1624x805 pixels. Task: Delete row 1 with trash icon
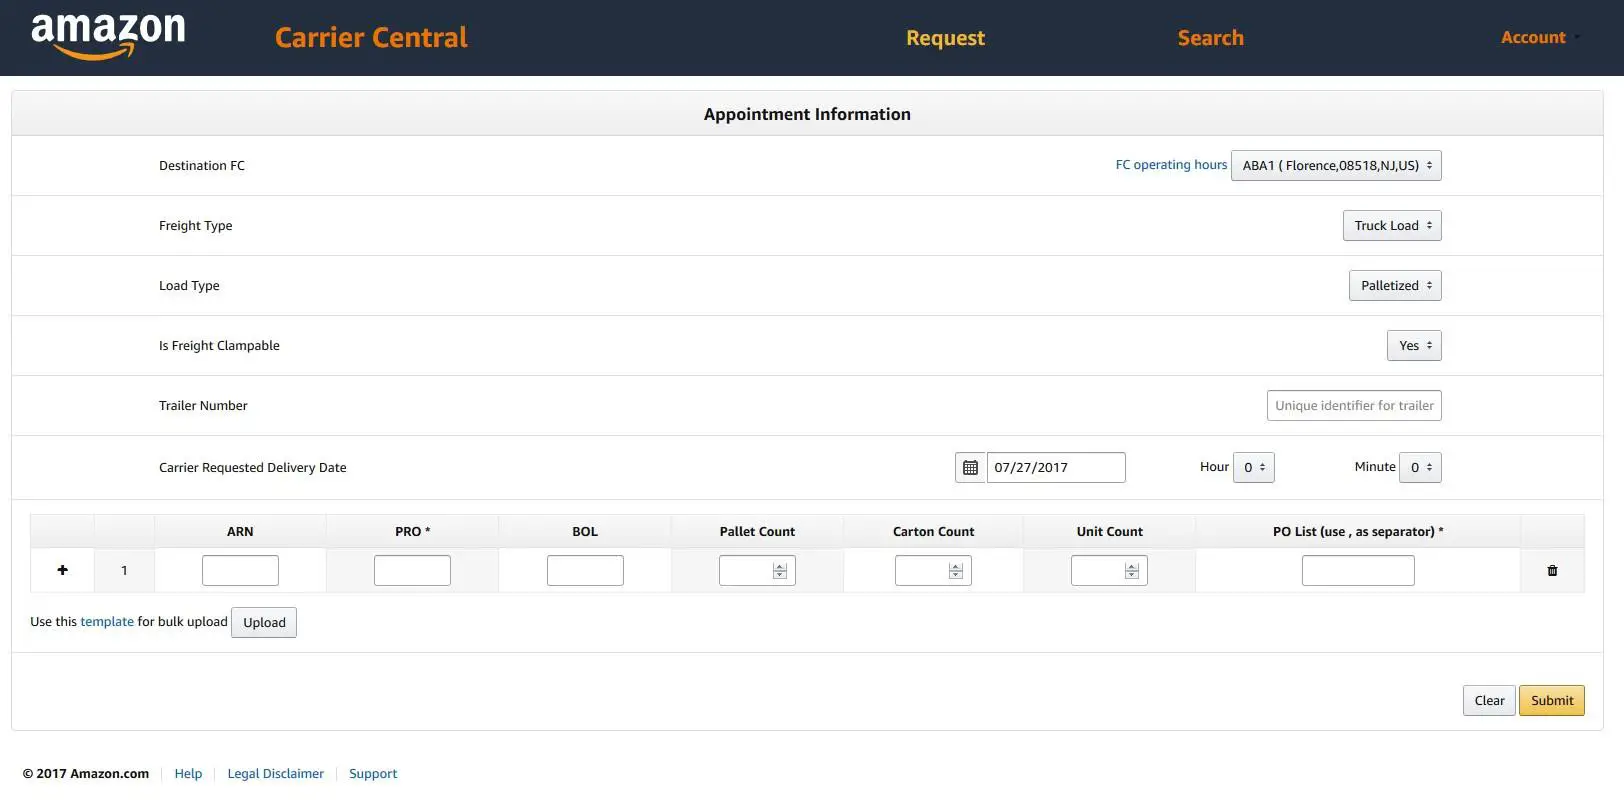(x=1552, y=570)
